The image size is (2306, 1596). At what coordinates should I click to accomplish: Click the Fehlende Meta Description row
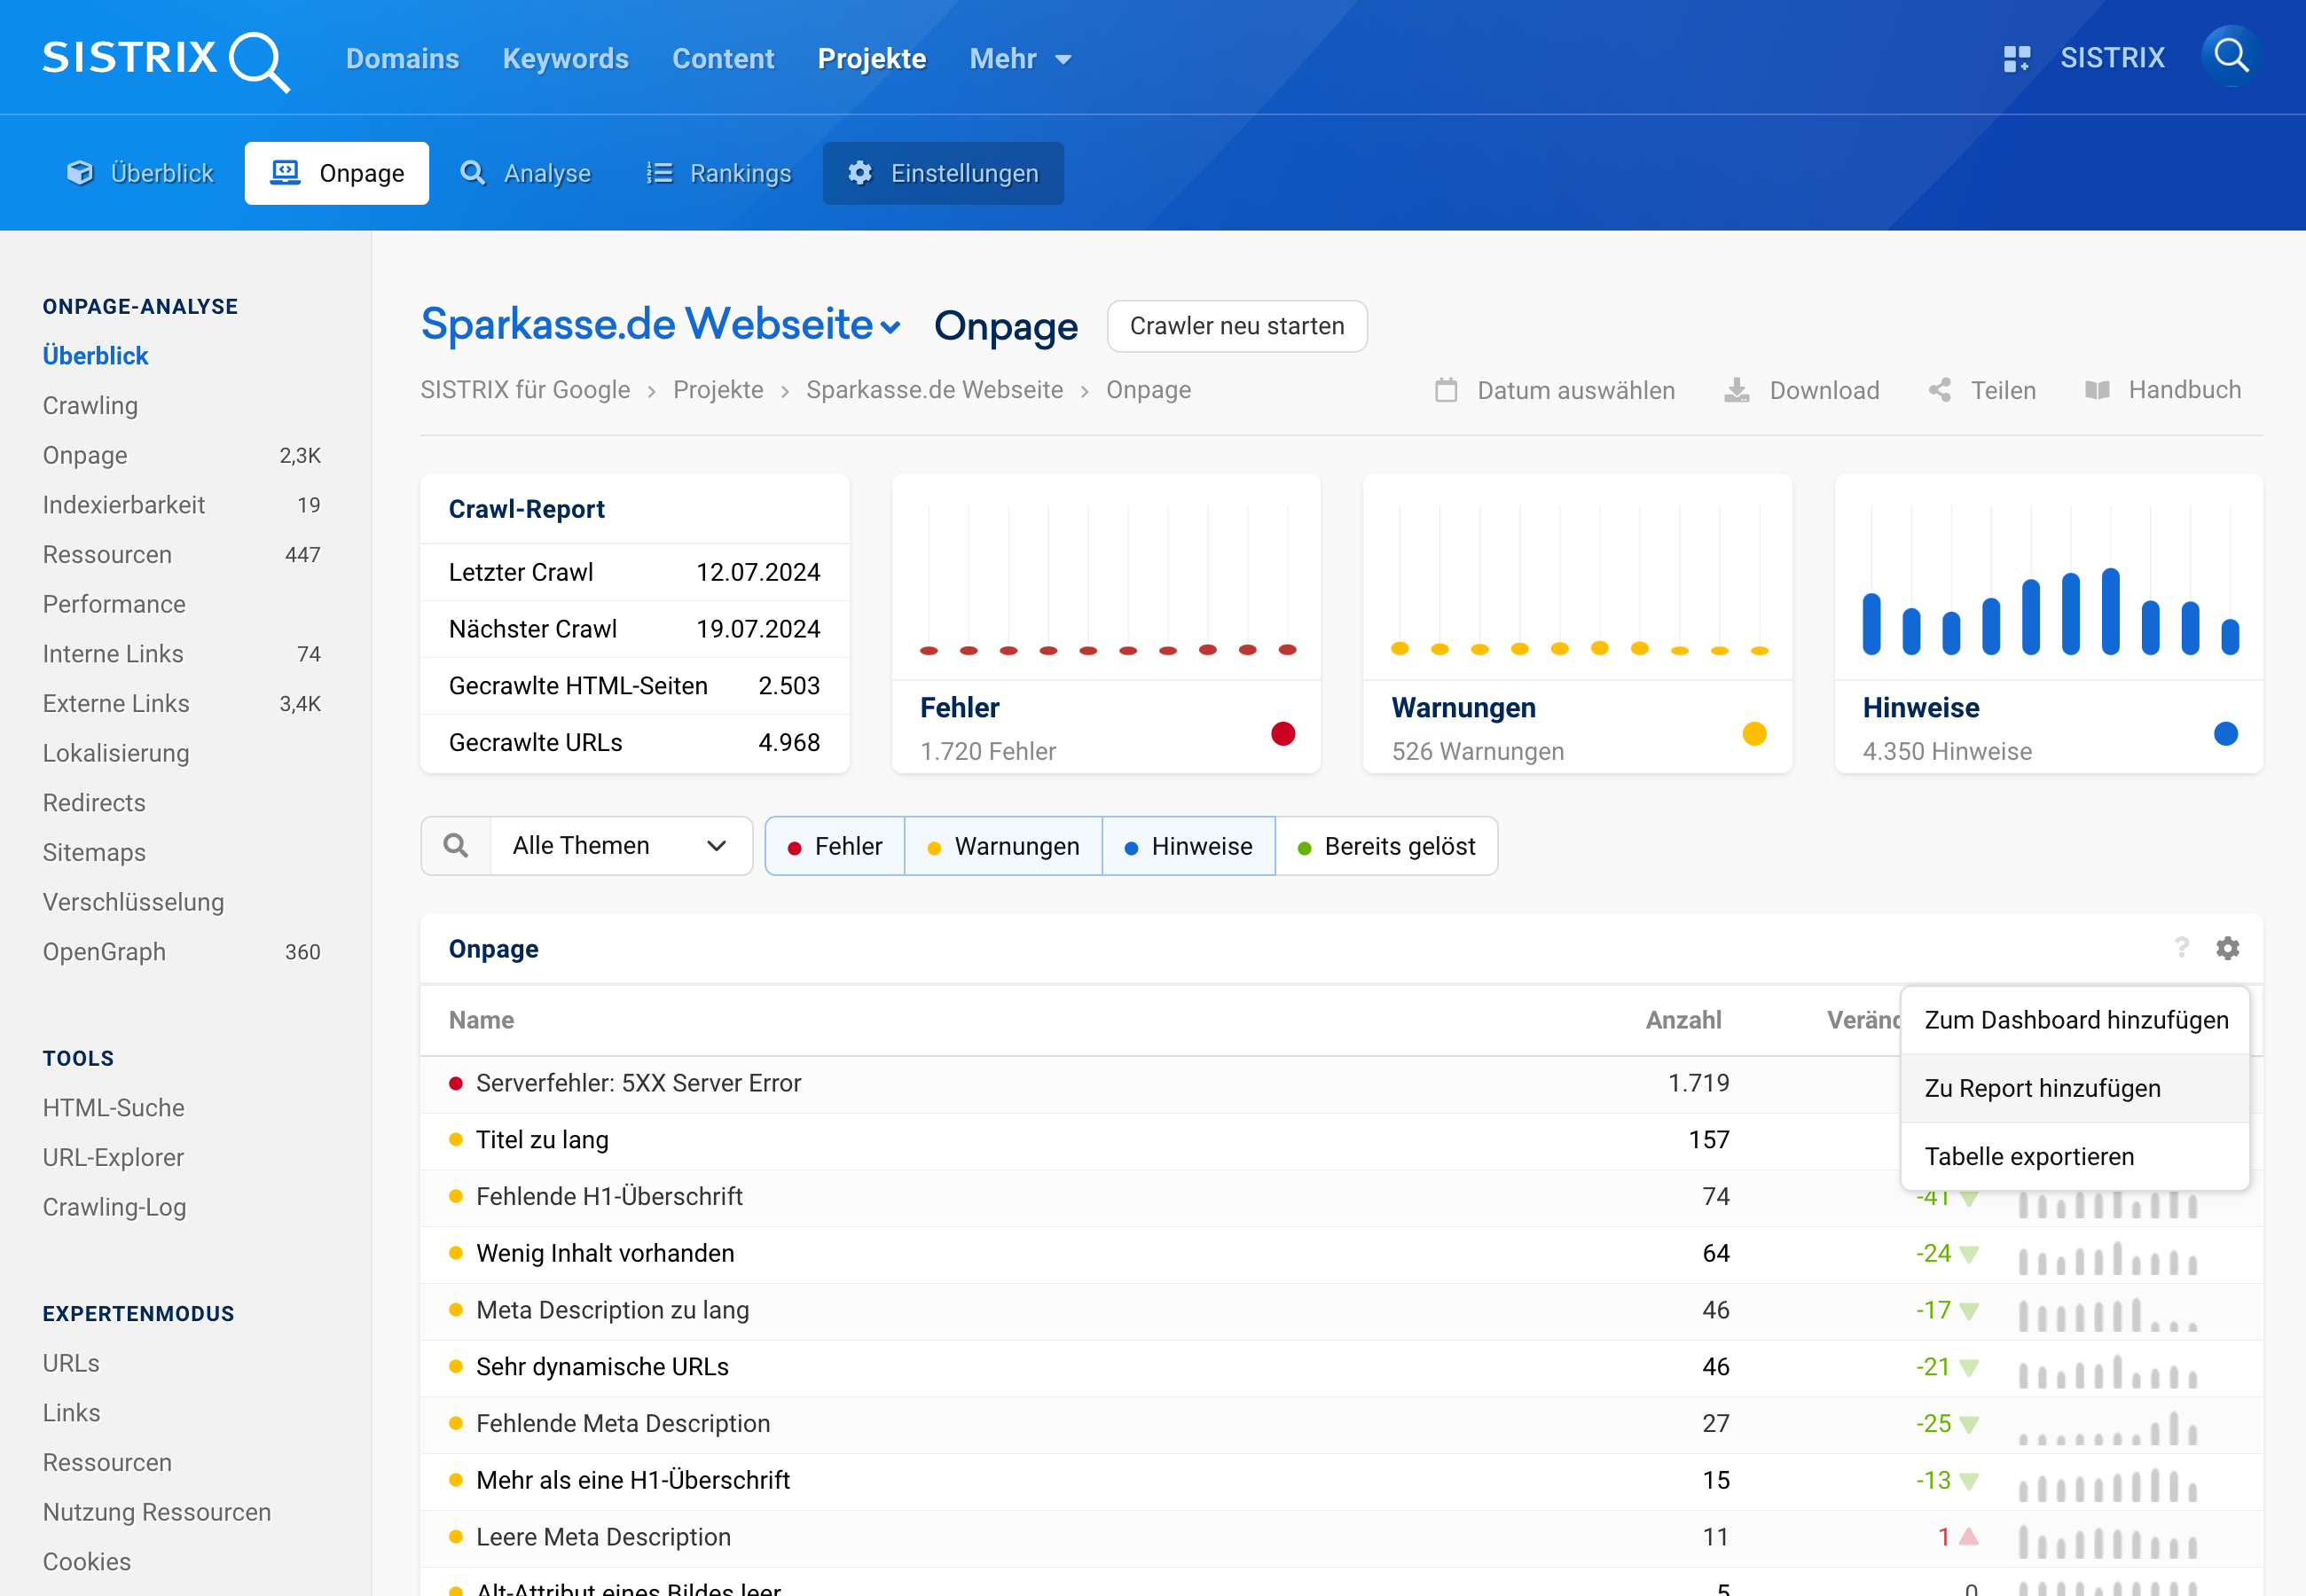click(x=1341, y=1424)
